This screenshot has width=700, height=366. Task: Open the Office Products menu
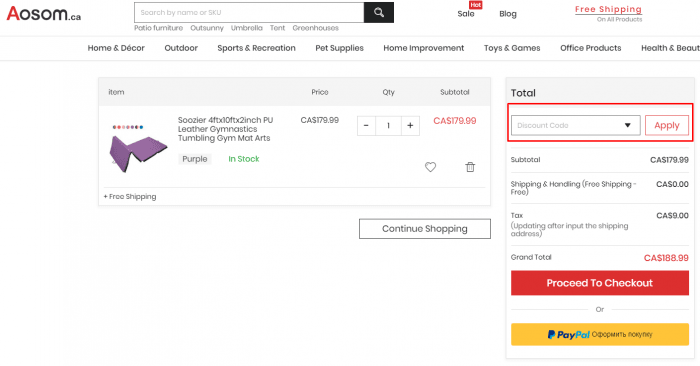[x=591, y=48]
